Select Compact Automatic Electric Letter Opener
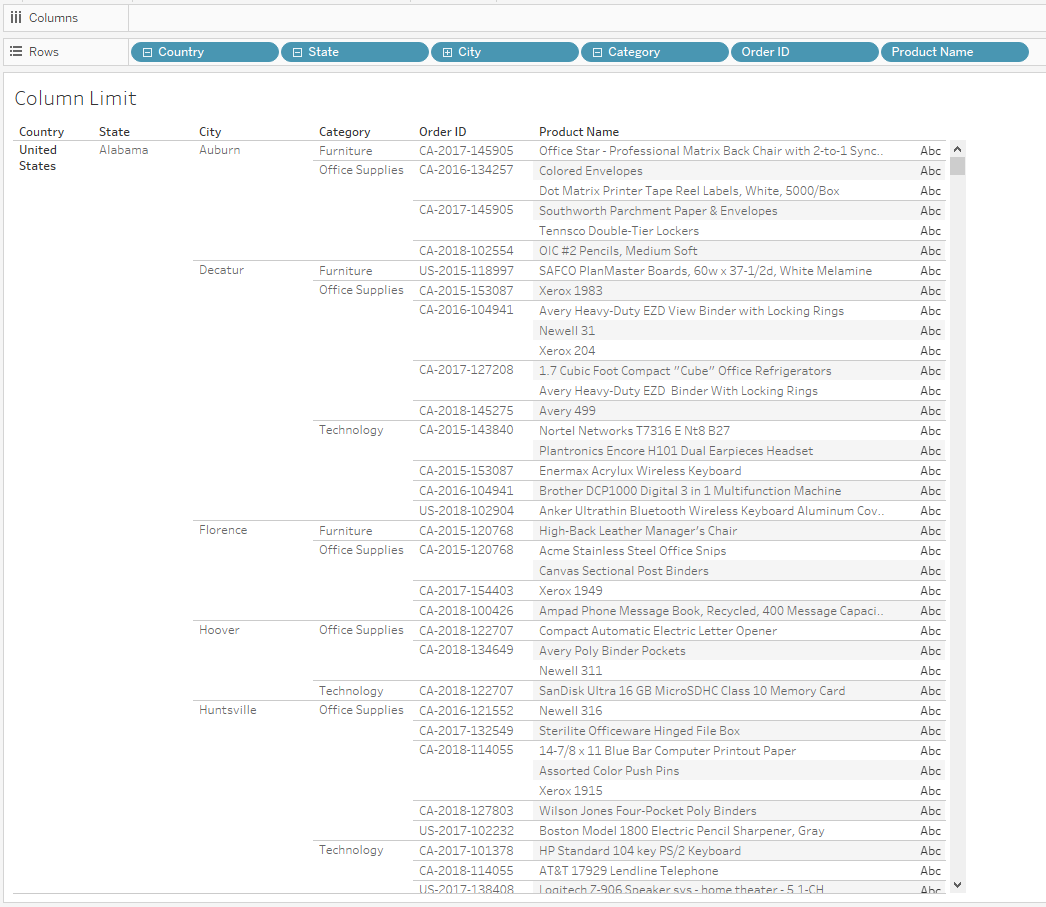 pos(658,631)
